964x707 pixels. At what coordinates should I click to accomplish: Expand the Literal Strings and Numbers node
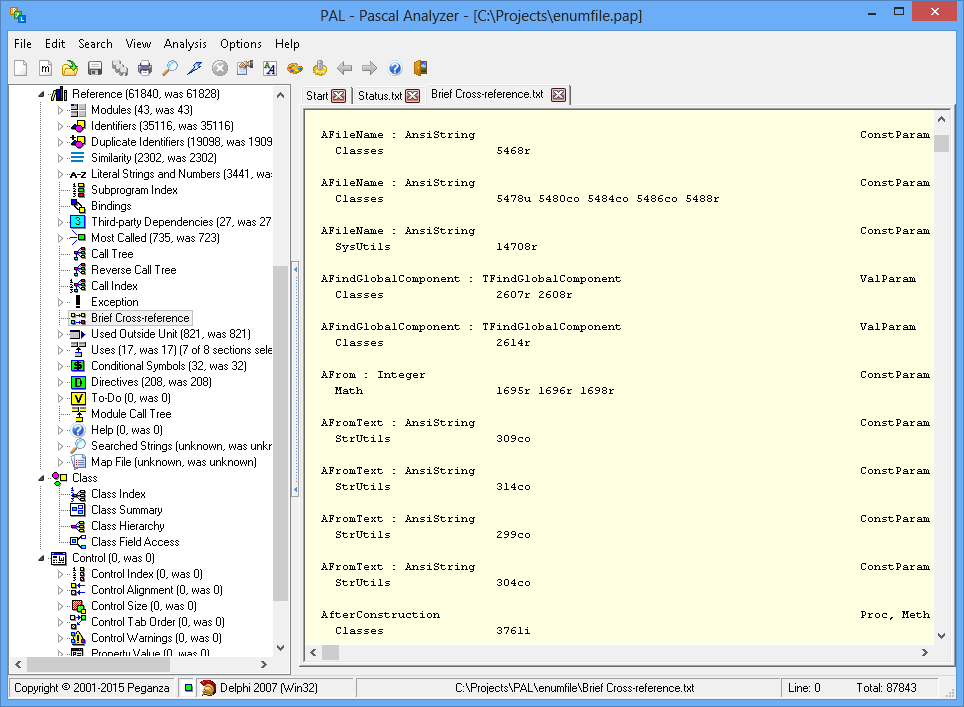(x=60, y=174)
